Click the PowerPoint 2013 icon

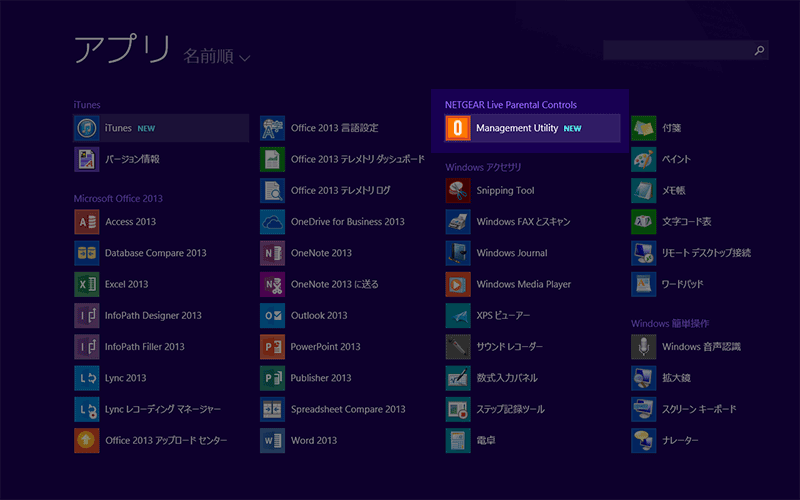tap(273, 346)
